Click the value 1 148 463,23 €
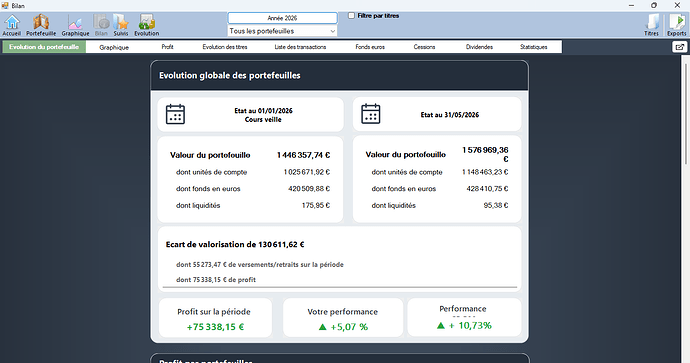The width and height of the screenshot is (690, 363). [485, 172]
